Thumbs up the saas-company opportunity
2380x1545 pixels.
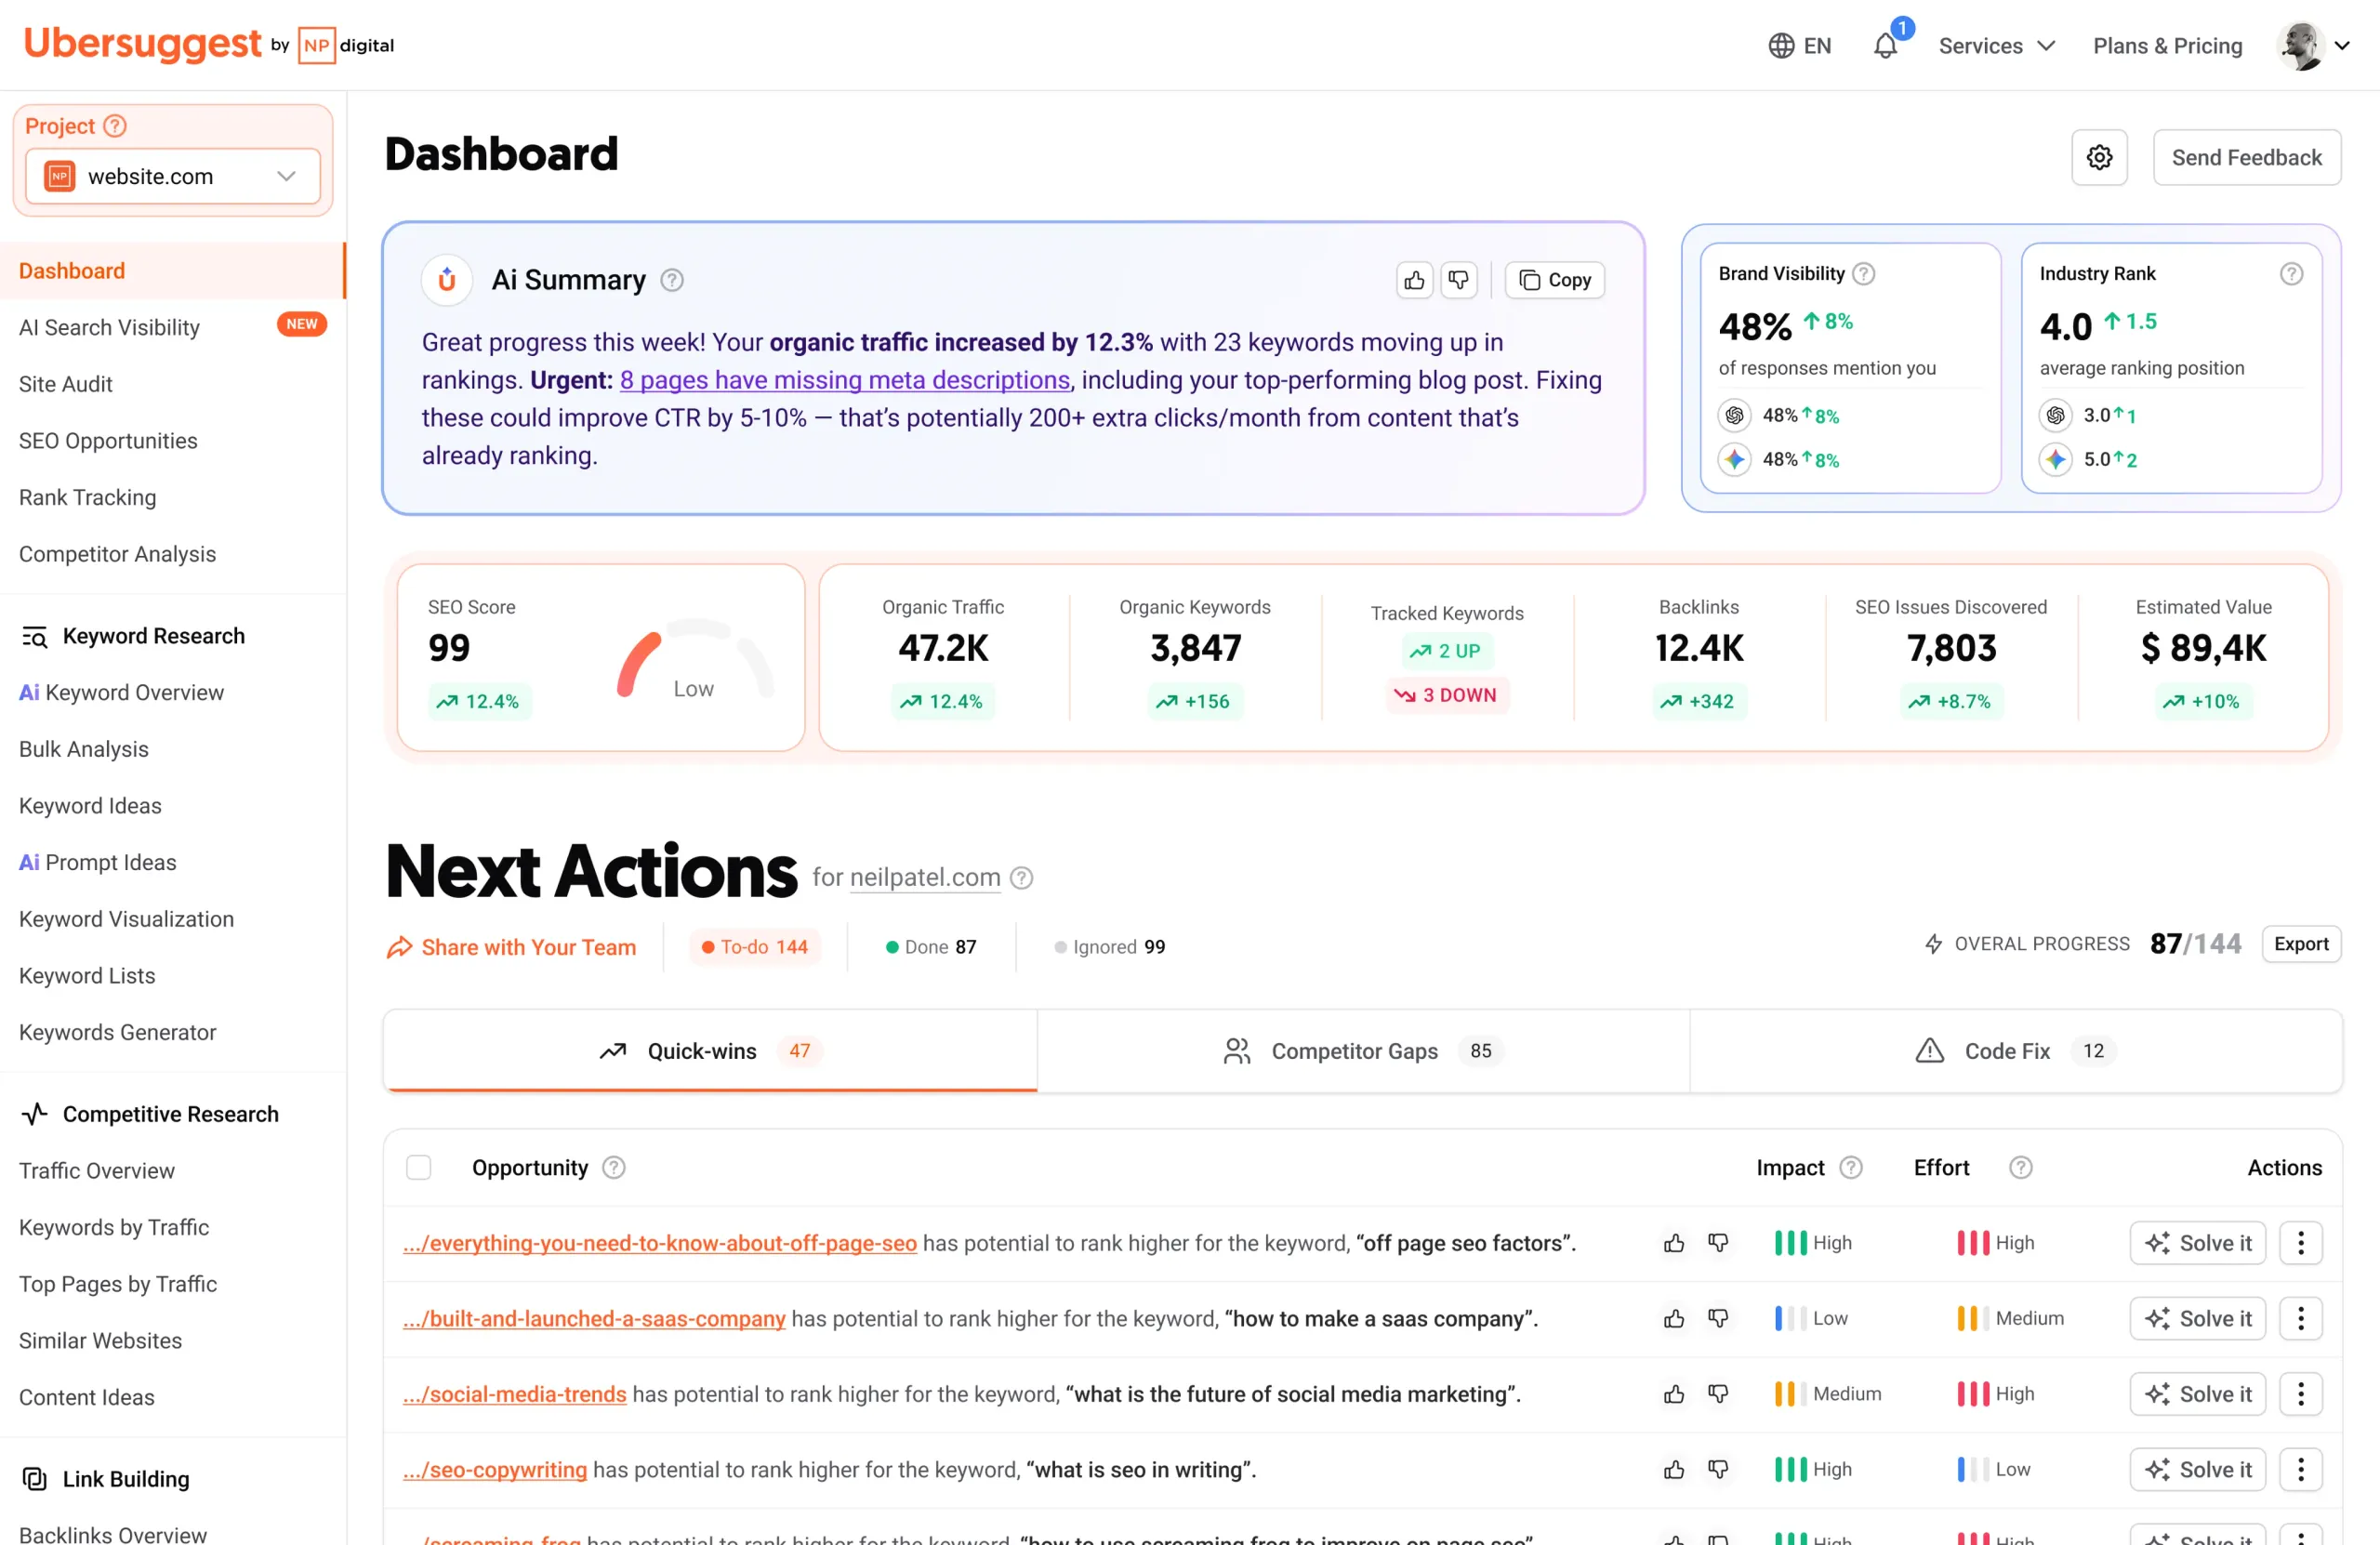pyautogui.click(x=1674, y=1319)
